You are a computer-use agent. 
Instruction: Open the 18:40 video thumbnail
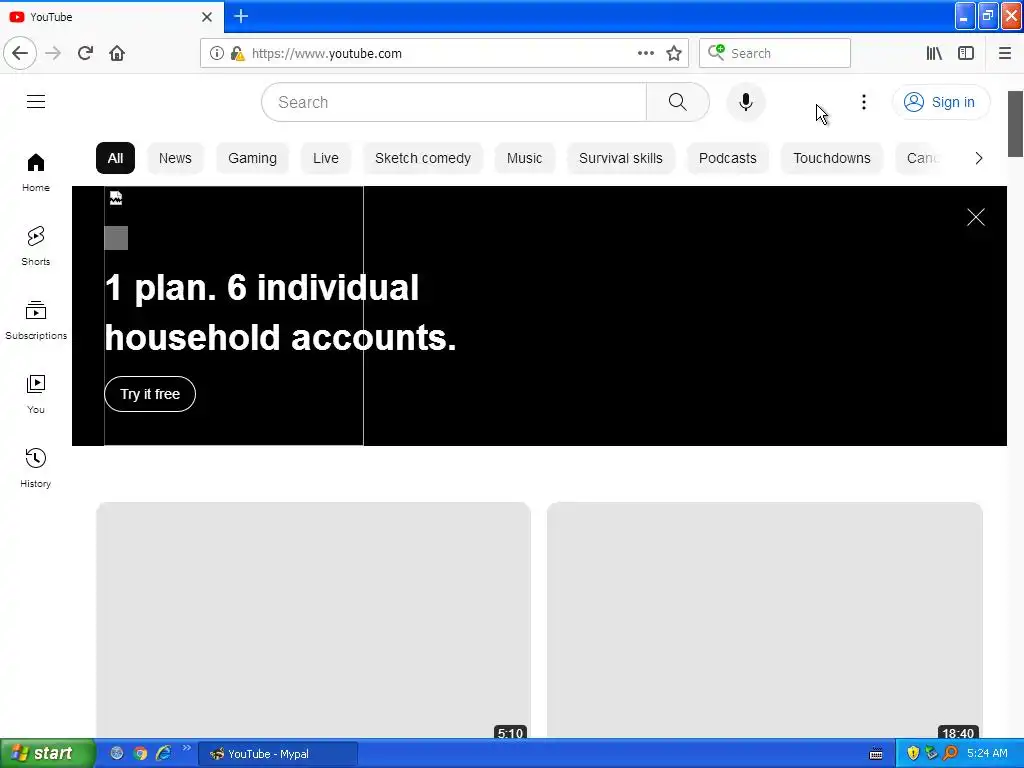765,620
